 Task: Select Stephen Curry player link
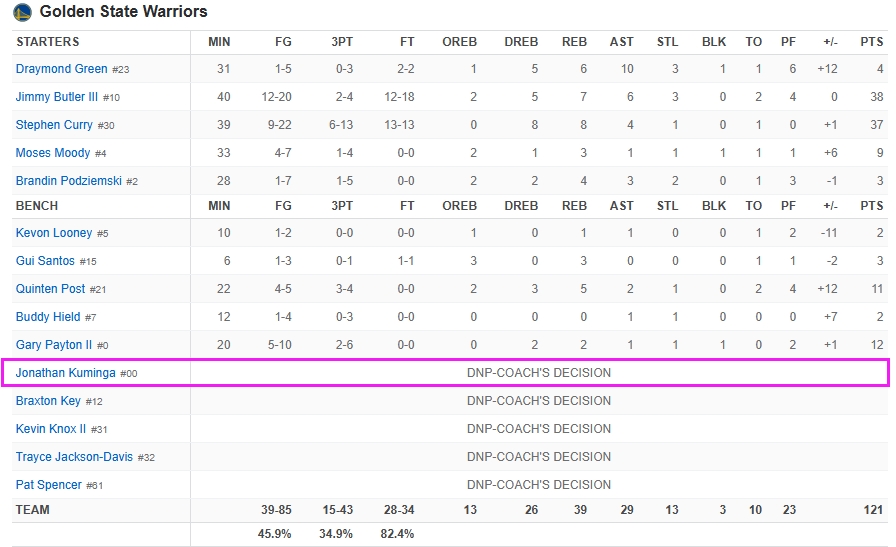(54, 125)
